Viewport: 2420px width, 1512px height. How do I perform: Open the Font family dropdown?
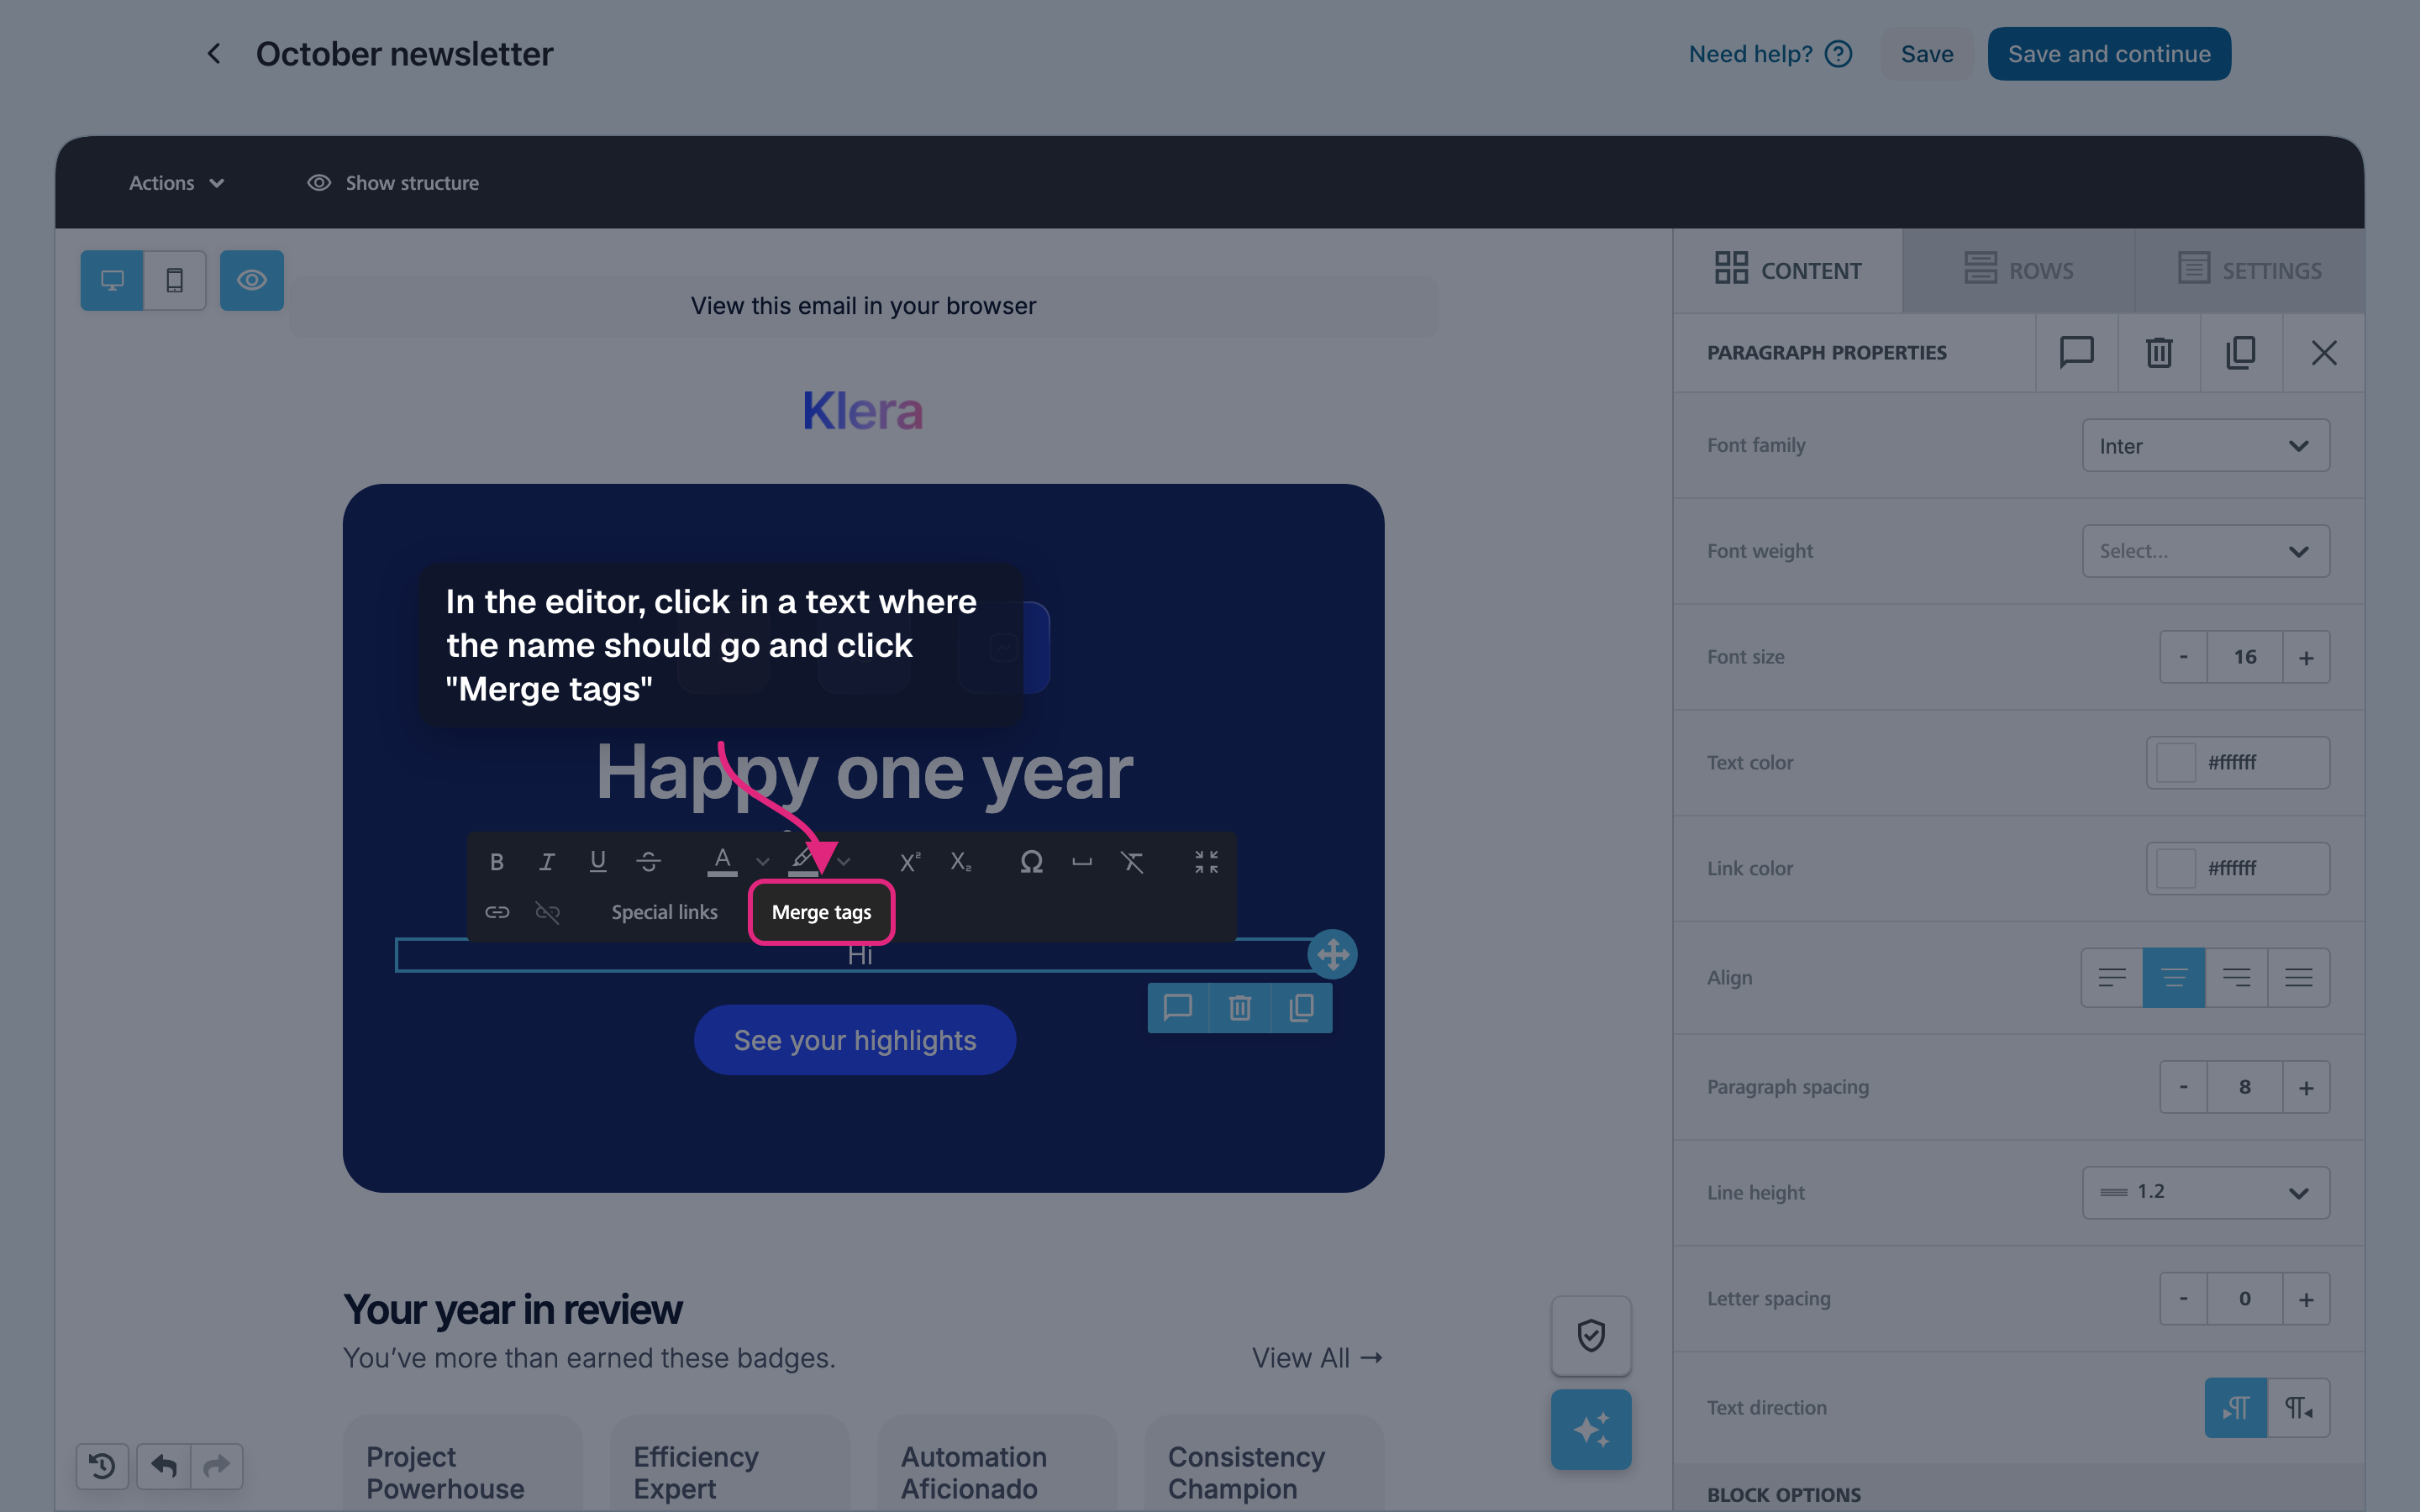(x=2206, y=445)
